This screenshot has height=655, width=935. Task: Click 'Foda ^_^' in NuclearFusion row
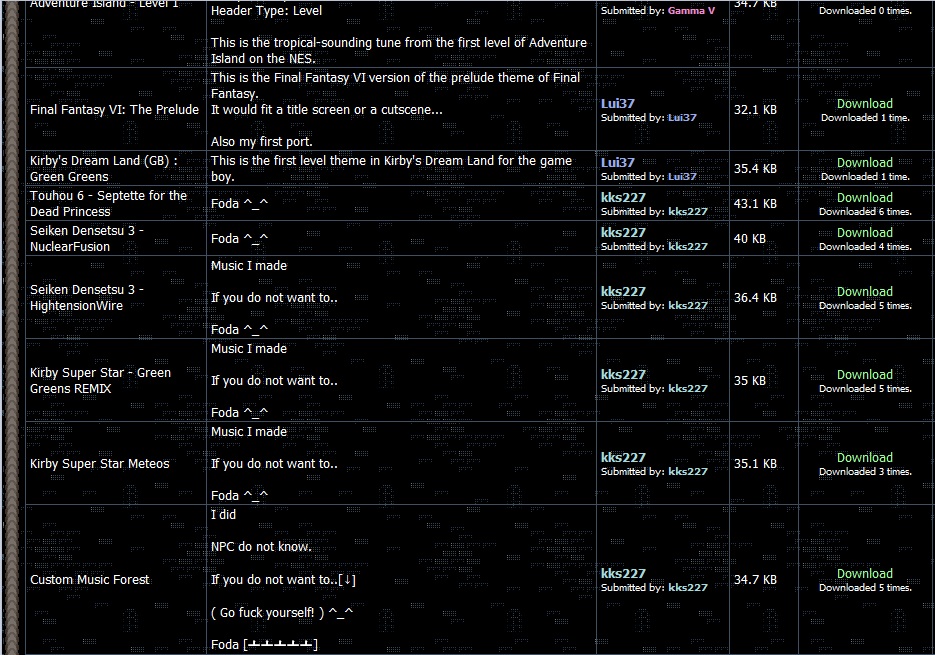coord(239,239)
